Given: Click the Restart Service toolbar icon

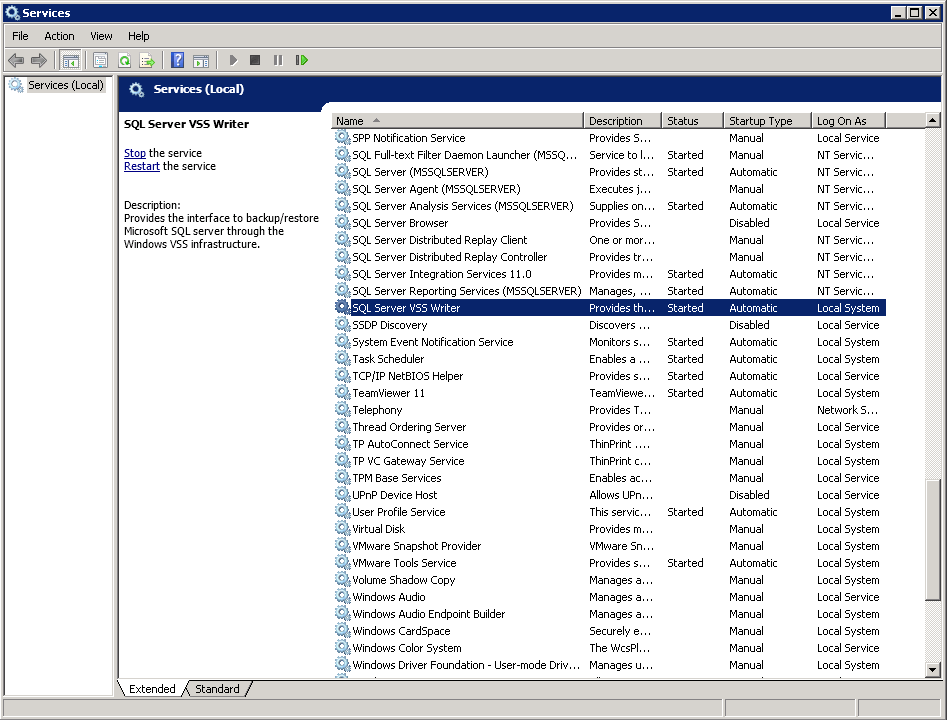Looking at the screenshot, I should 301,61.
